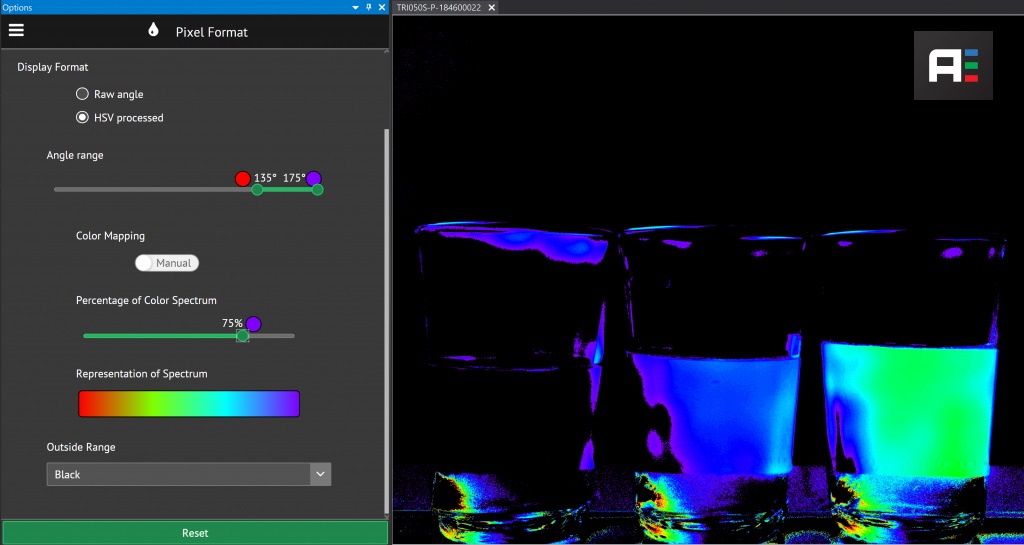Click the Angle range label
Image resolution: width=1024 pixels, height=545 pixels.
tap(75, 155)
